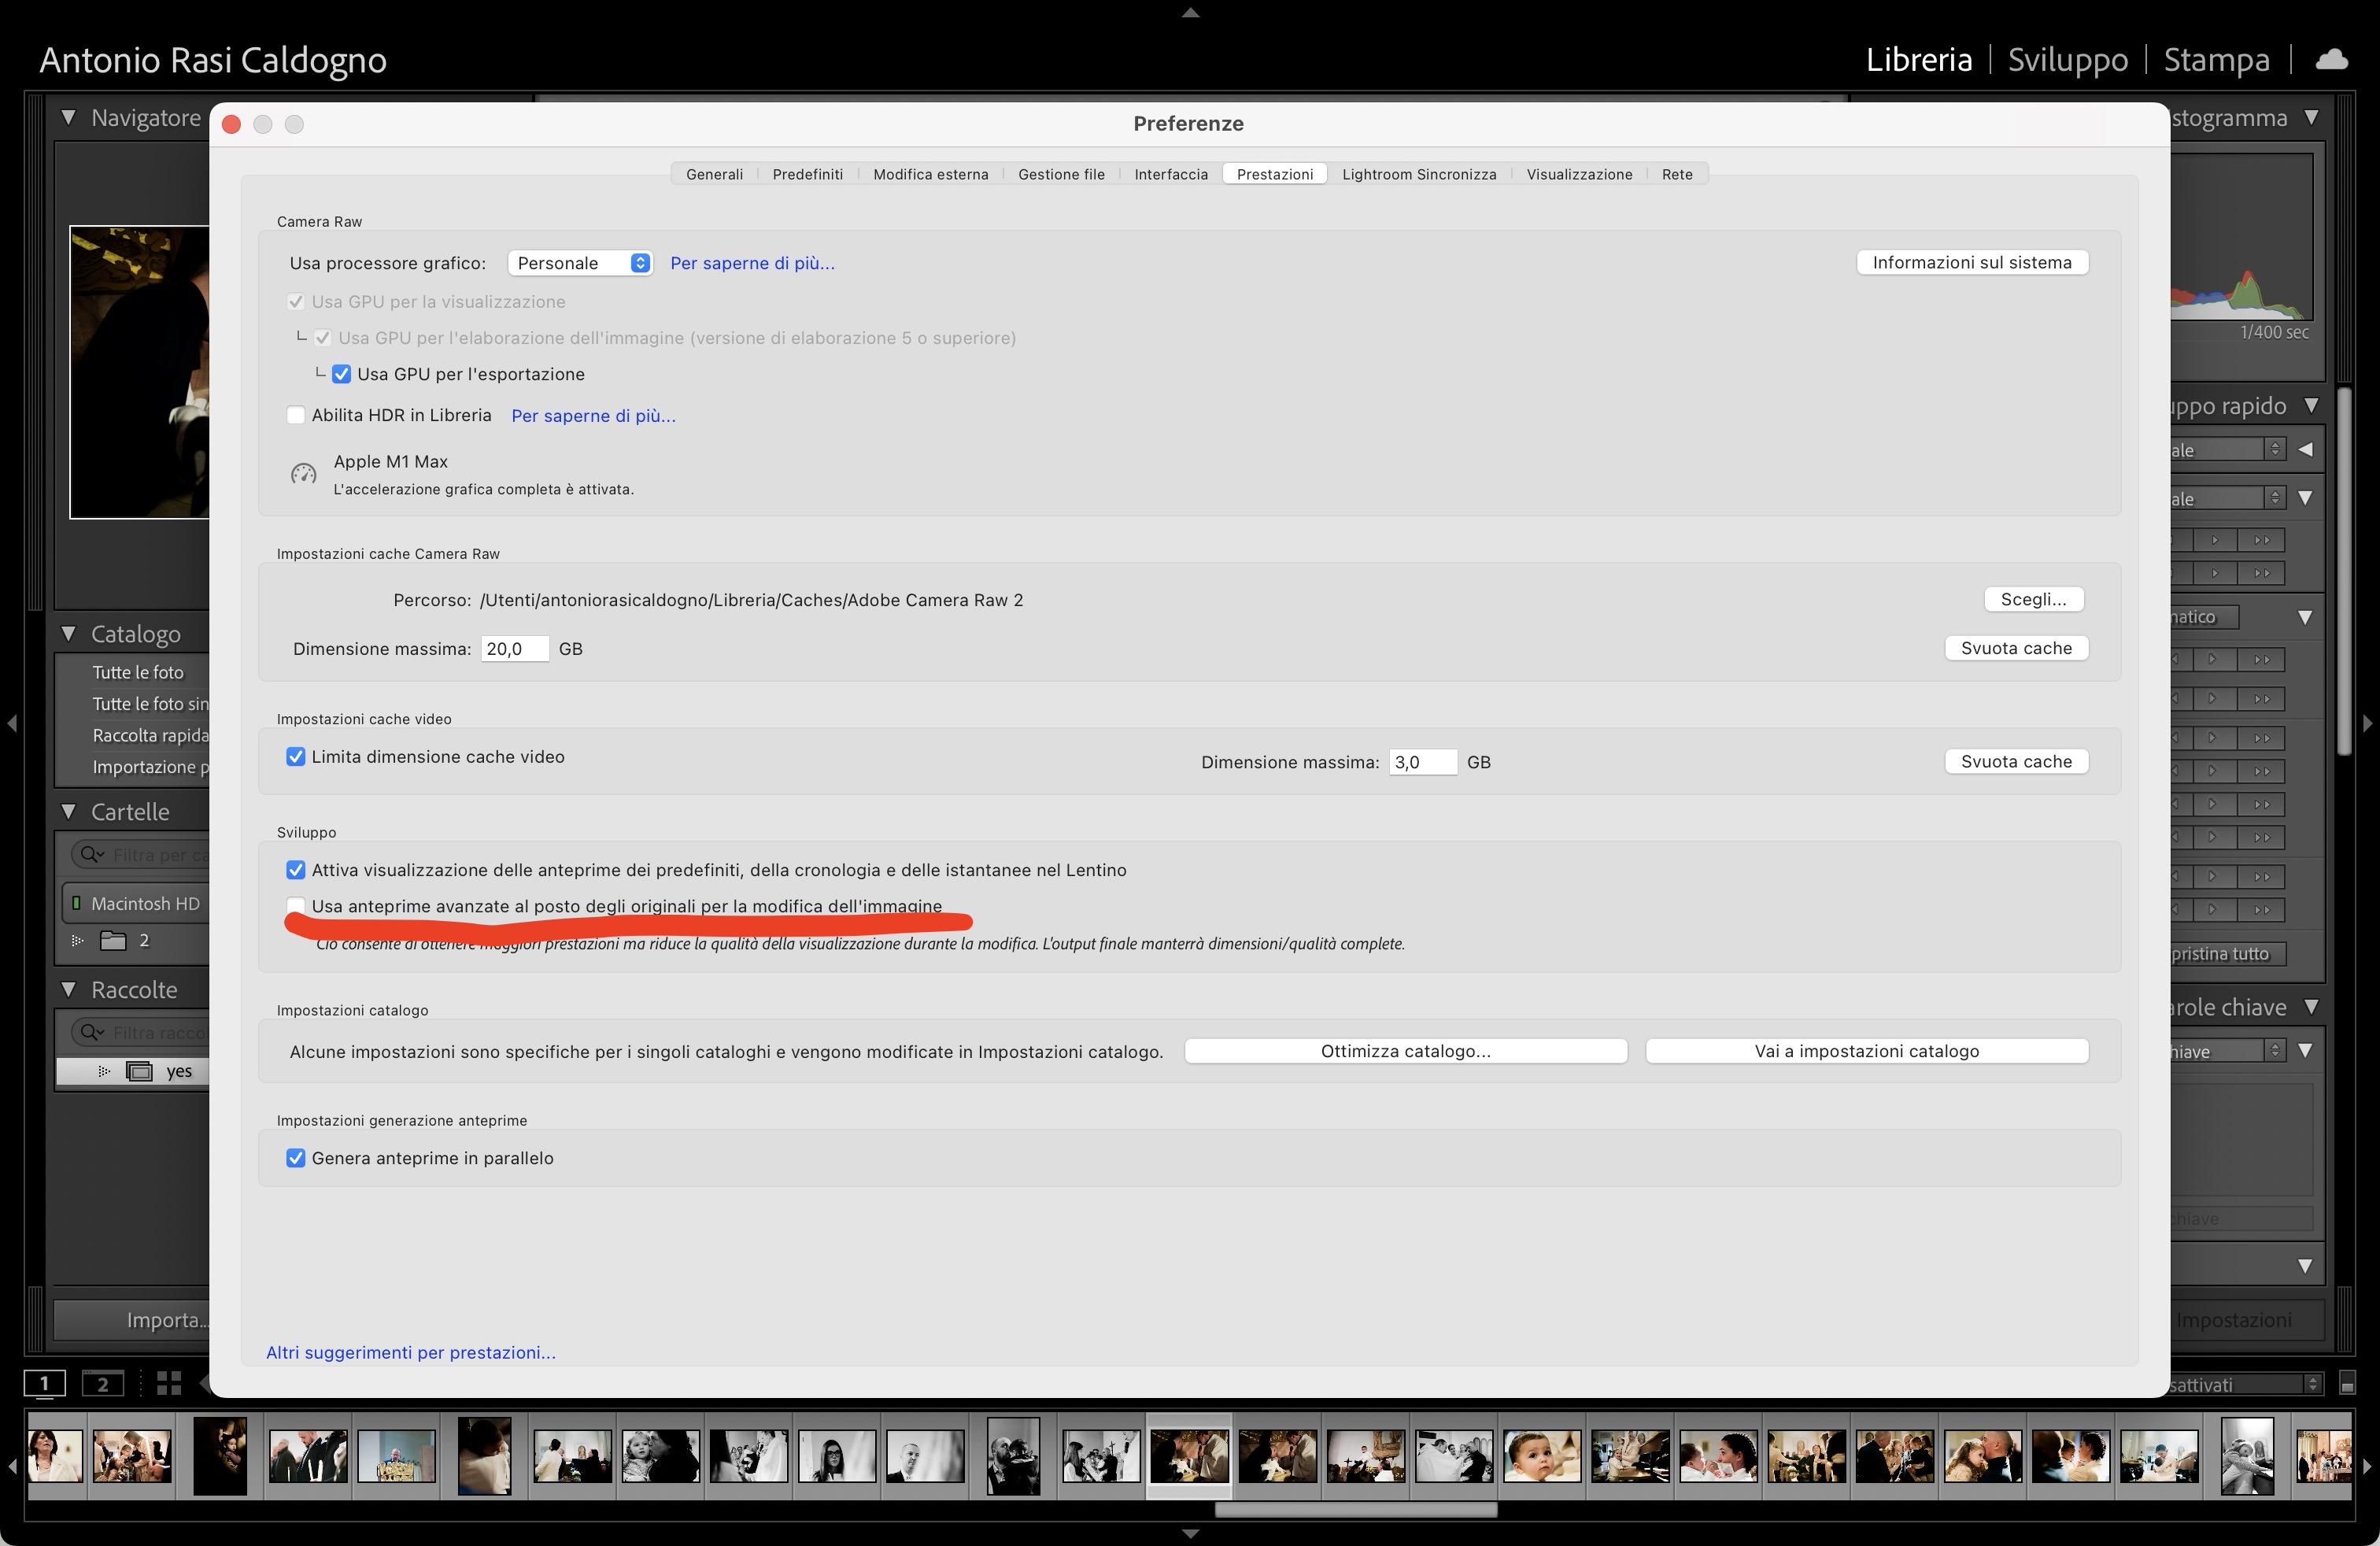This screenshot has height=1546, width=2380.
Task: Collapse filmstrip with bottom arrow
Action: [1190, 1533]
